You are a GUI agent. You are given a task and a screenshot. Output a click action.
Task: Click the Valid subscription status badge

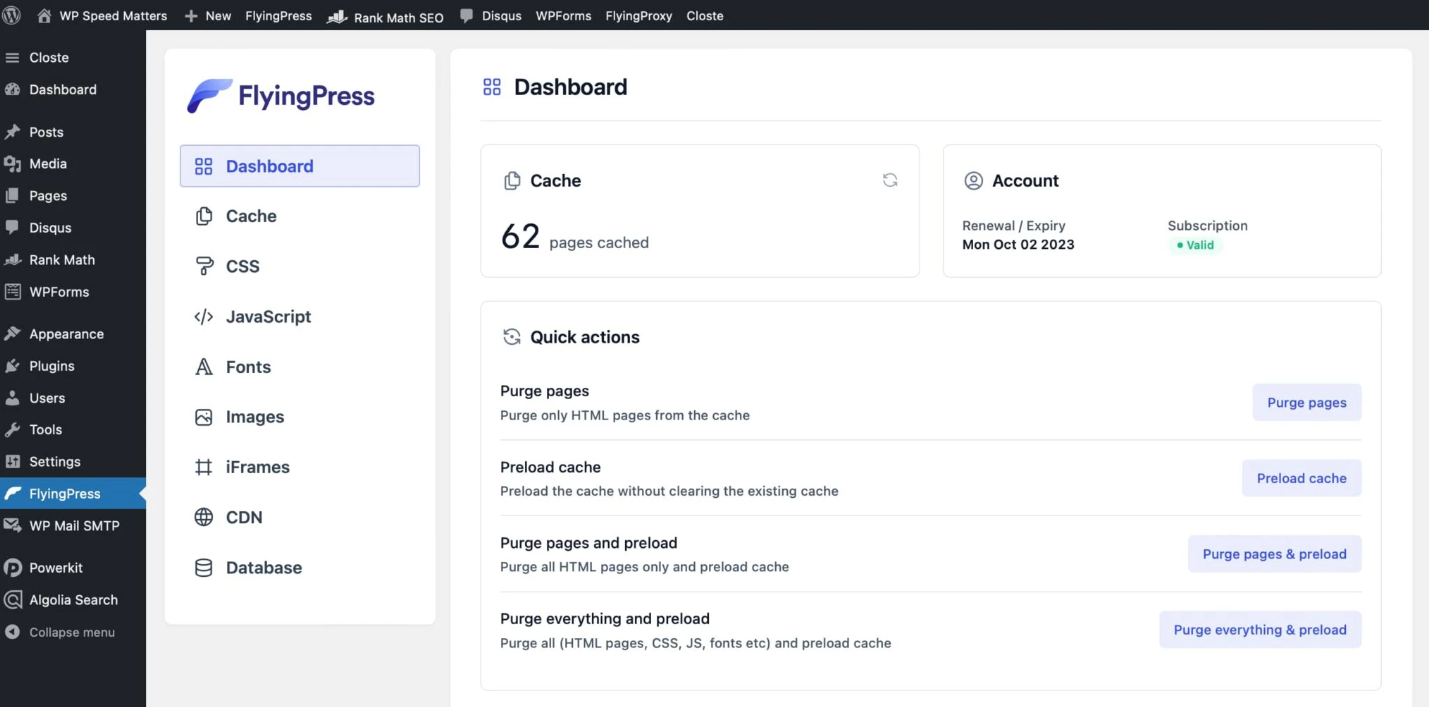click(x=1195, y=245)
